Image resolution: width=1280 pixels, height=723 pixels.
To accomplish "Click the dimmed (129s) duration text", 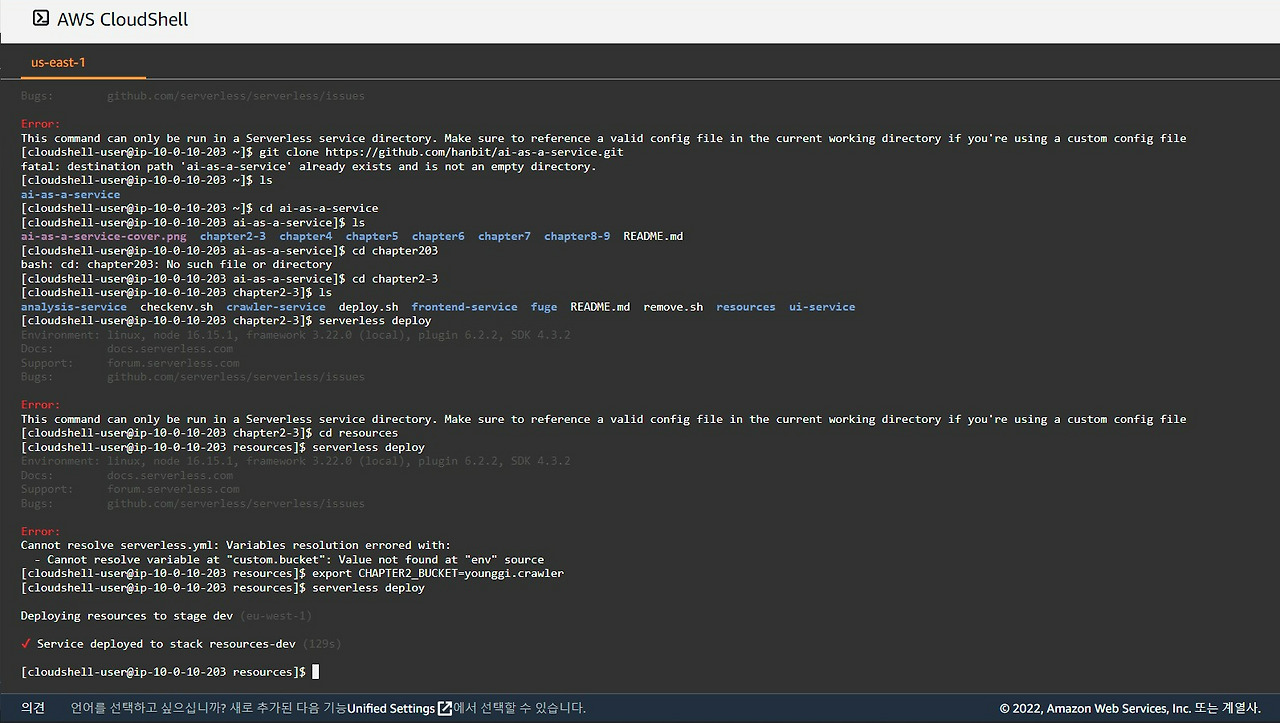I will [322, 644].
